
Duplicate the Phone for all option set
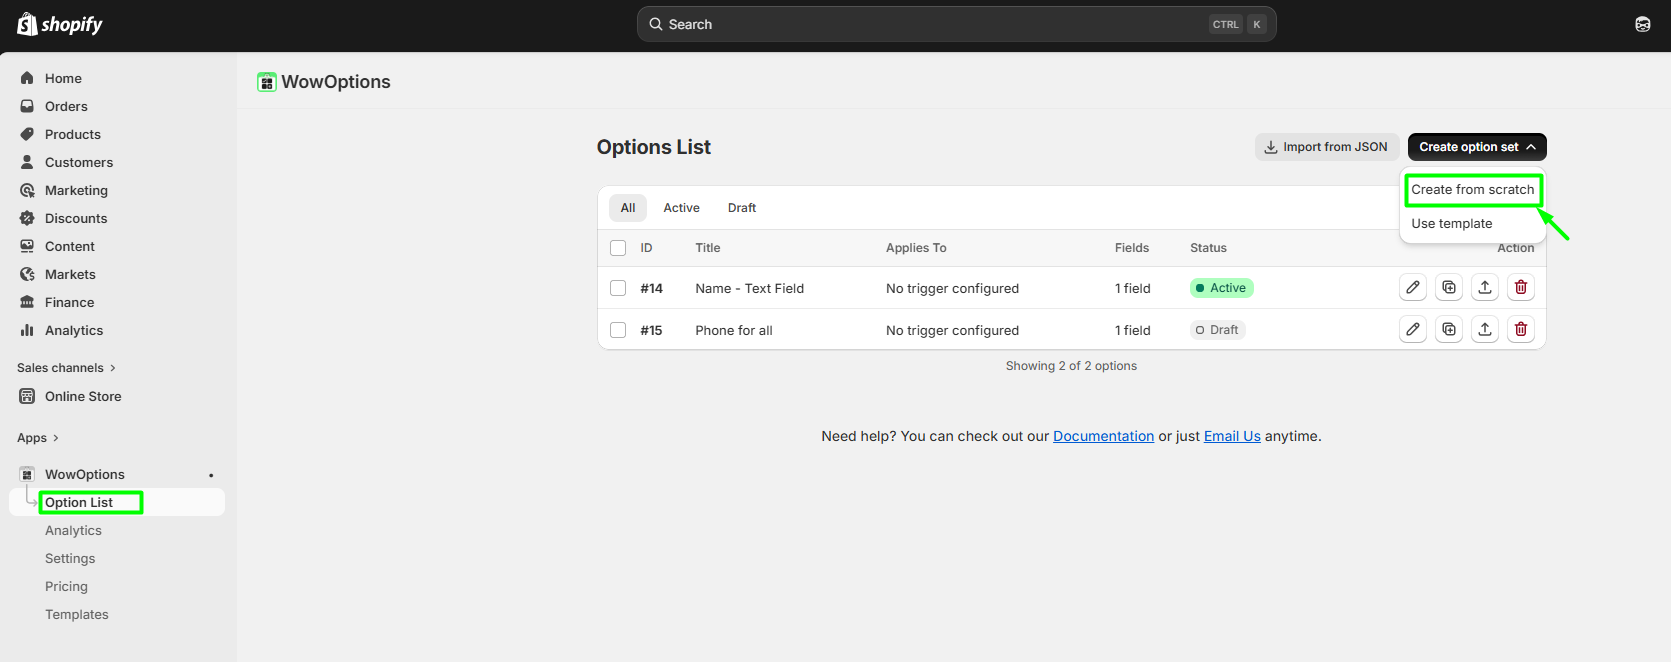pos(1448,330)
